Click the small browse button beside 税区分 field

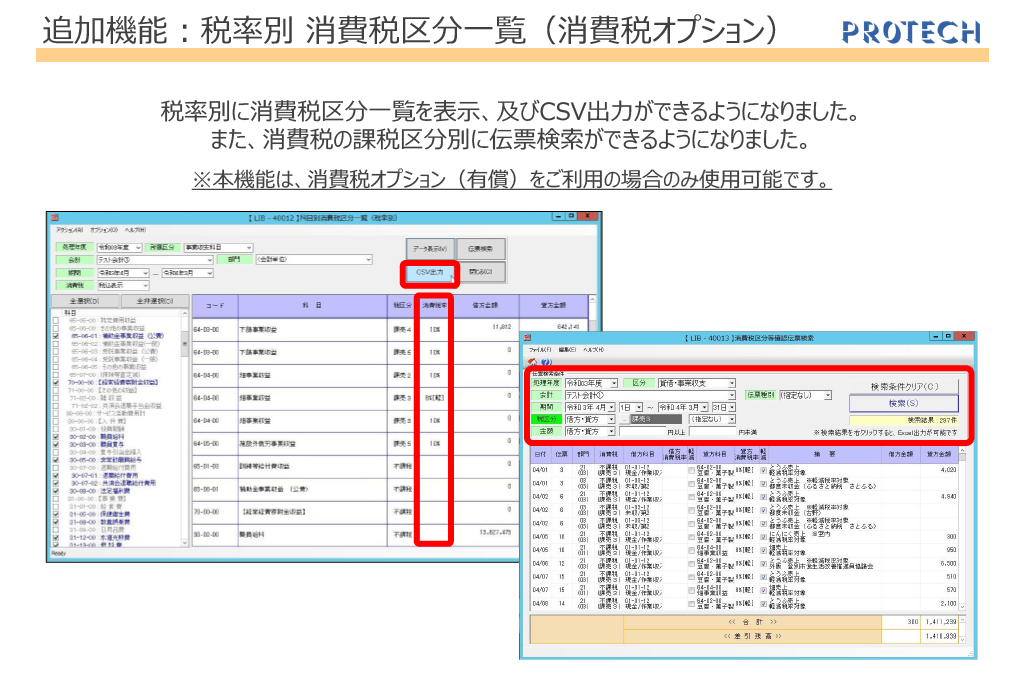tap(623, 420)
